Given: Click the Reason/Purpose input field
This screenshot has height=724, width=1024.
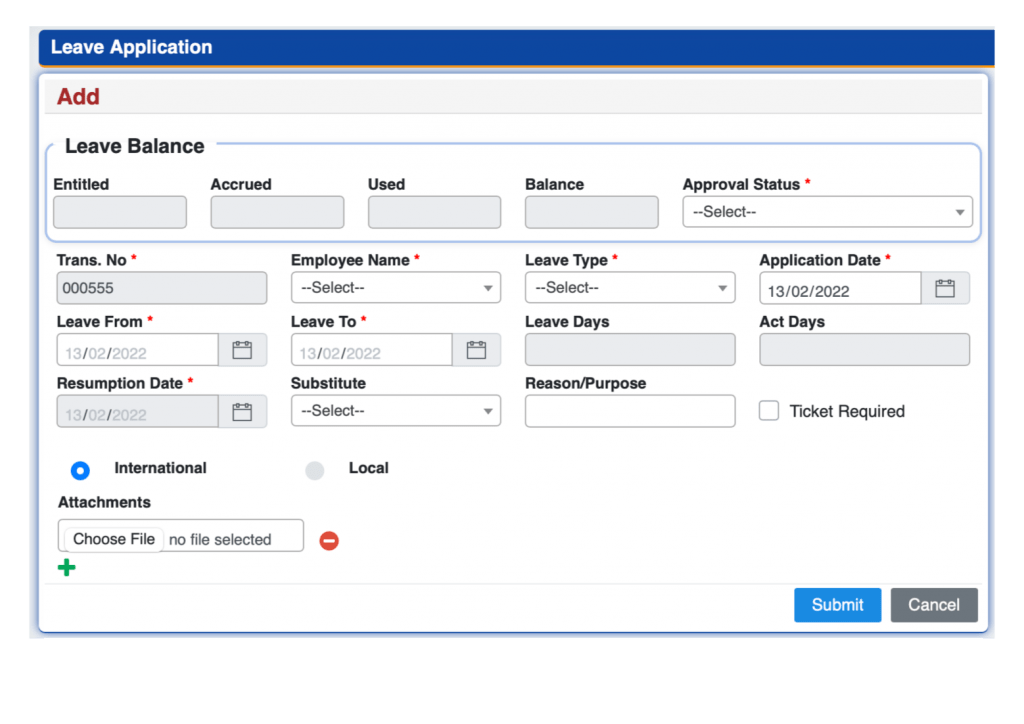Looking at the screenshot, I should [629, 410].
